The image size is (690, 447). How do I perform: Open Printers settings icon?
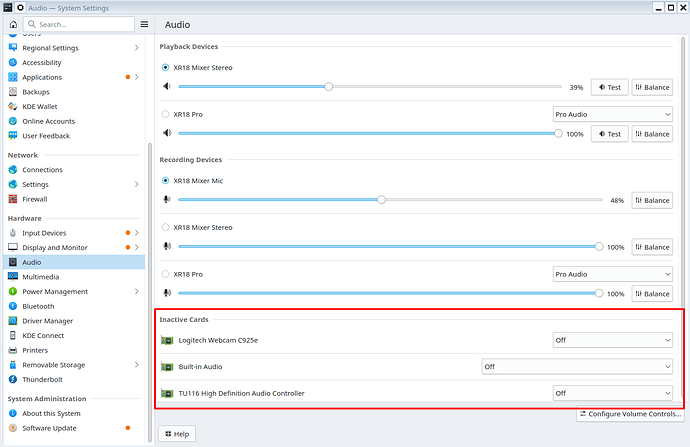pyautogui.click(x=13, y=350)
